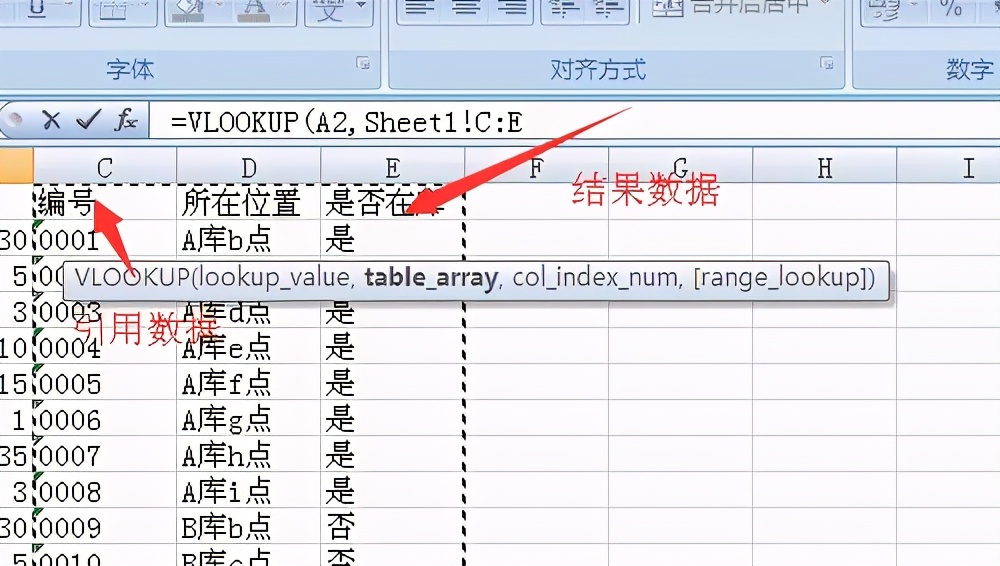Apply percent style in the number group
The width and height of the screenshot is (1000, 566).
[950, 10]
